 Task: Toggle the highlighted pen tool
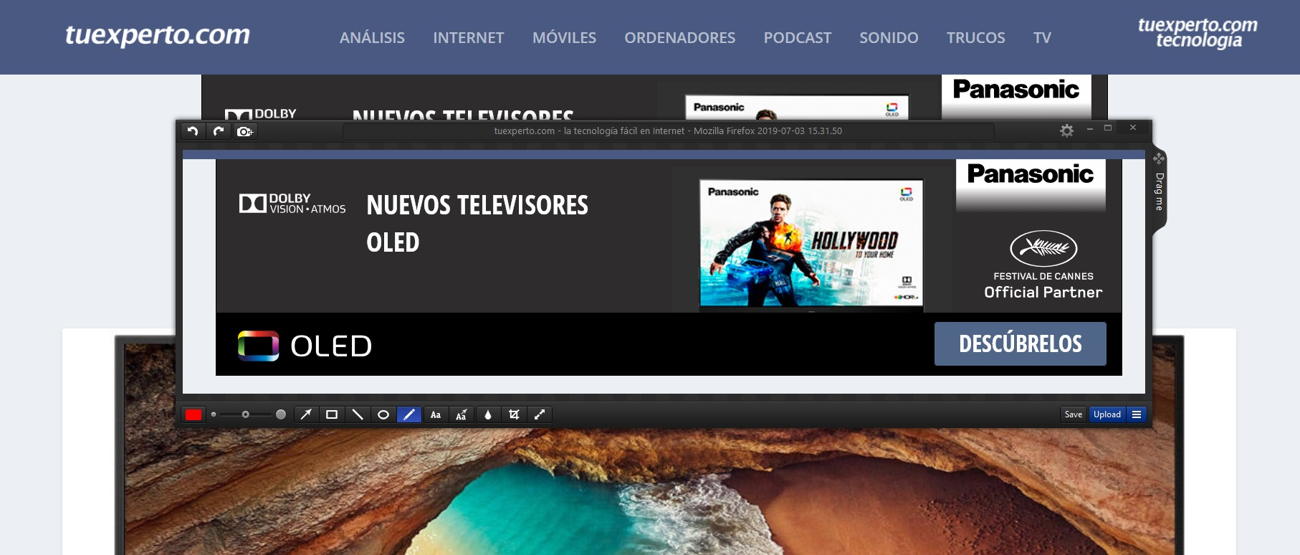[x=409, y=415]
